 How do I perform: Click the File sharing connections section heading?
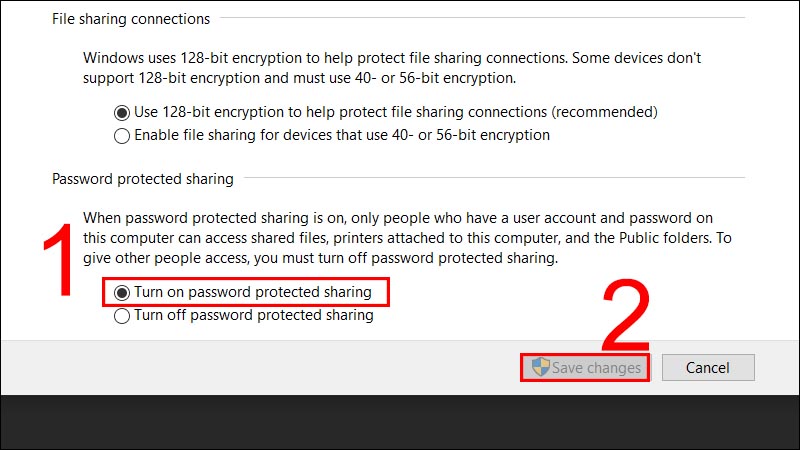click(131, 19)
